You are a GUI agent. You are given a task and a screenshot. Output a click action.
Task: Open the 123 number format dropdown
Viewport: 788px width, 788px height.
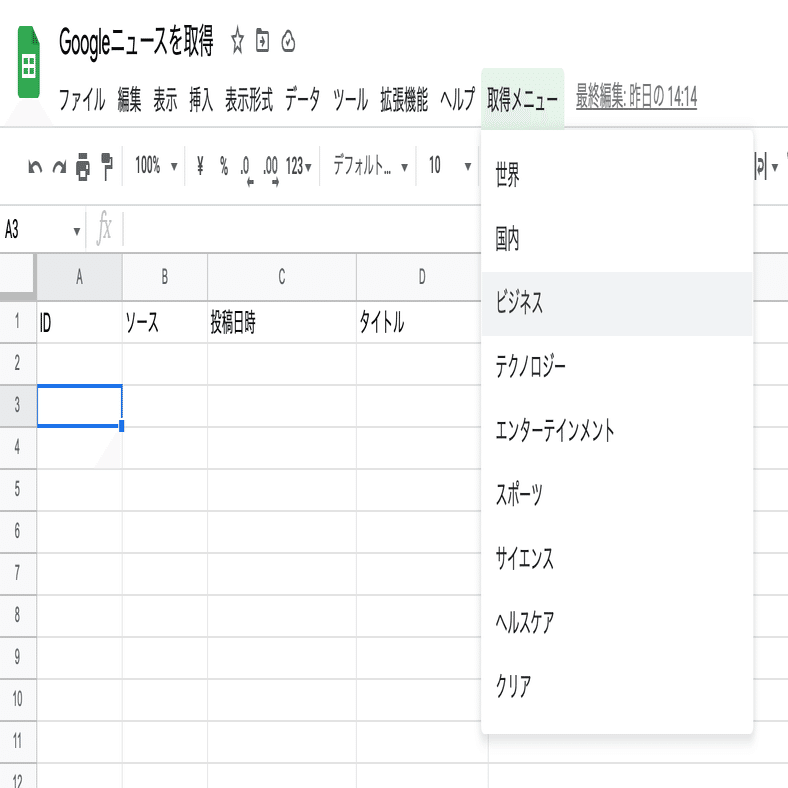pyautogui.click(x=299, y=166)
